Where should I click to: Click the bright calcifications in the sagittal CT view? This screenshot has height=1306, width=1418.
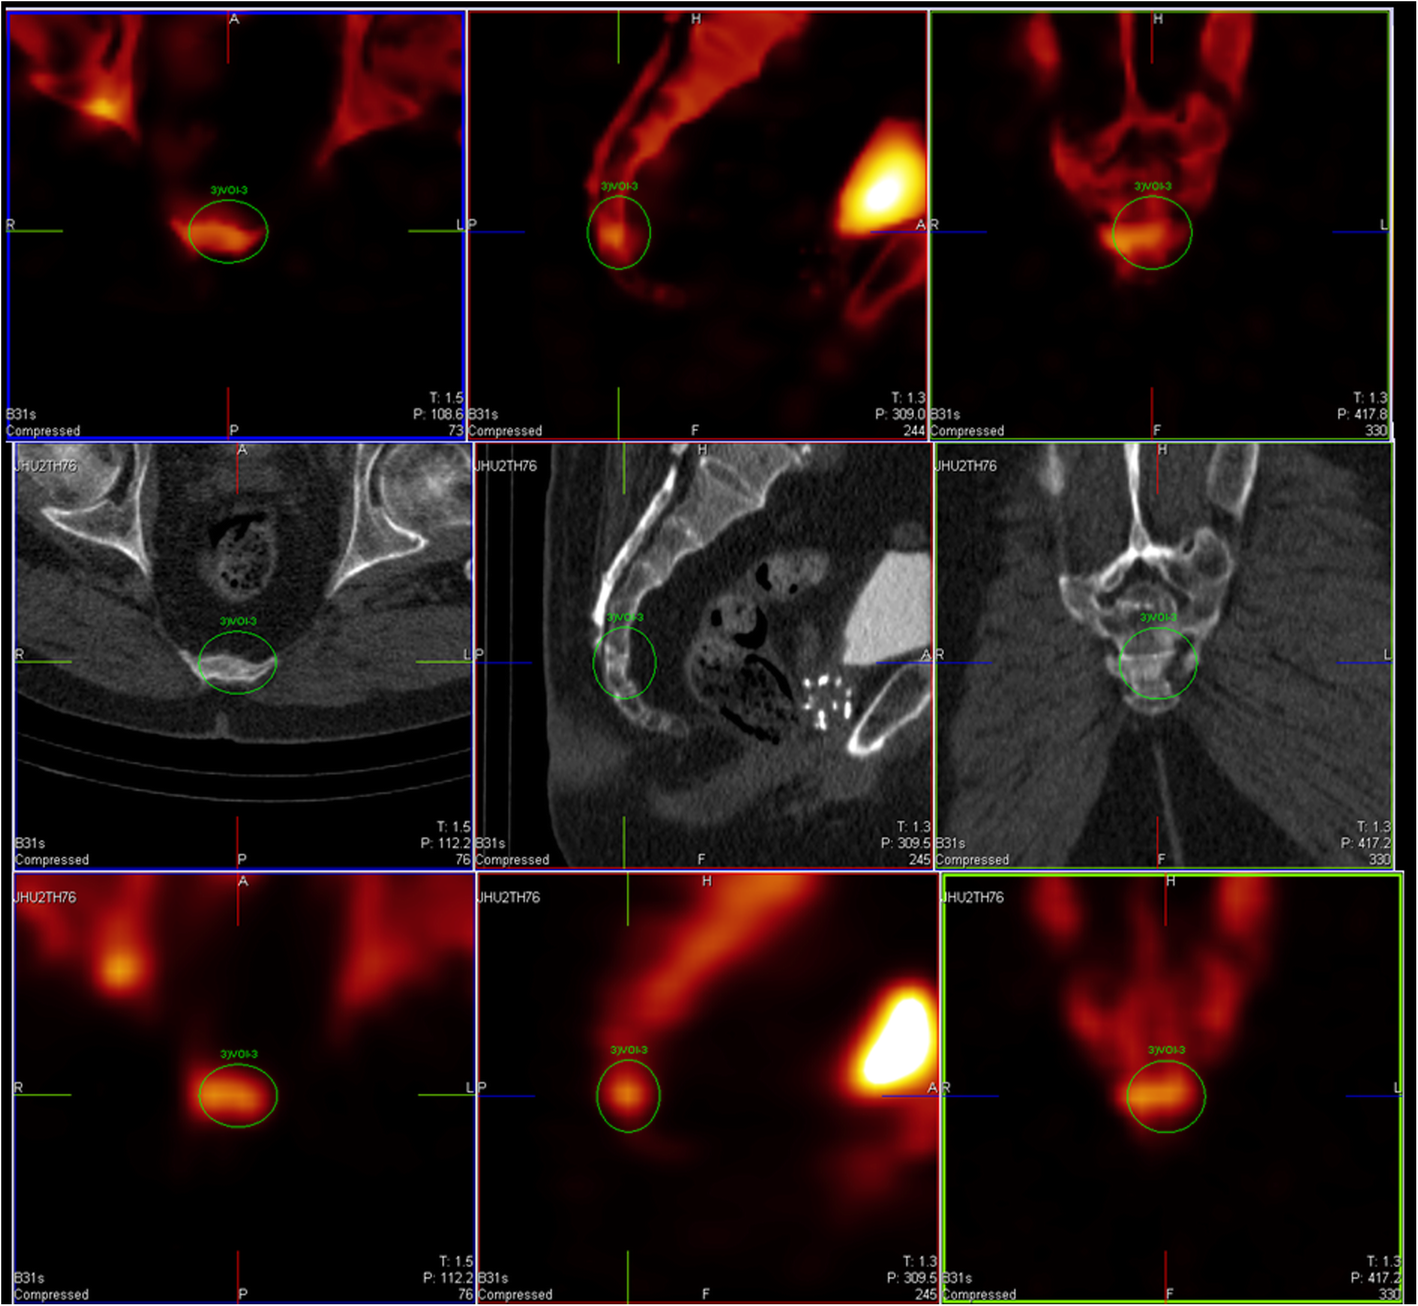pyautogui.click(x=827, y=700)
